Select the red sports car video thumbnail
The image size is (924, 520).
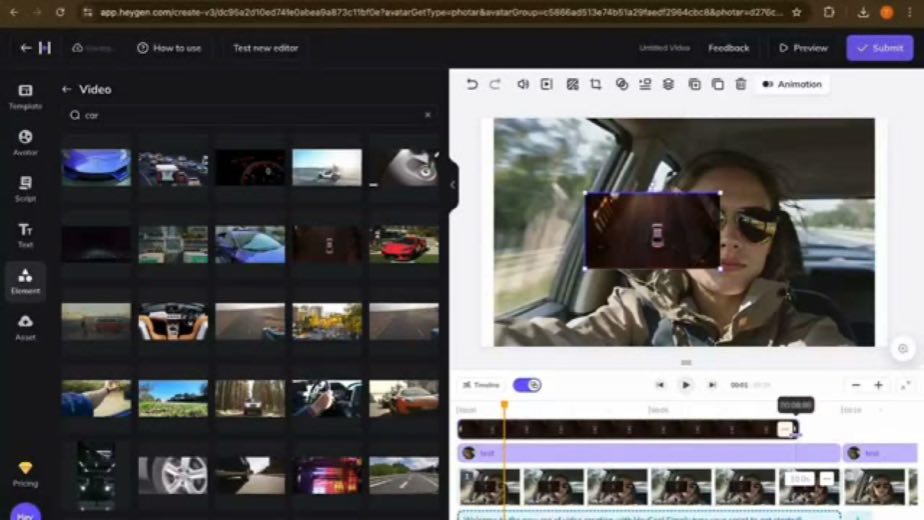(404, 244)
